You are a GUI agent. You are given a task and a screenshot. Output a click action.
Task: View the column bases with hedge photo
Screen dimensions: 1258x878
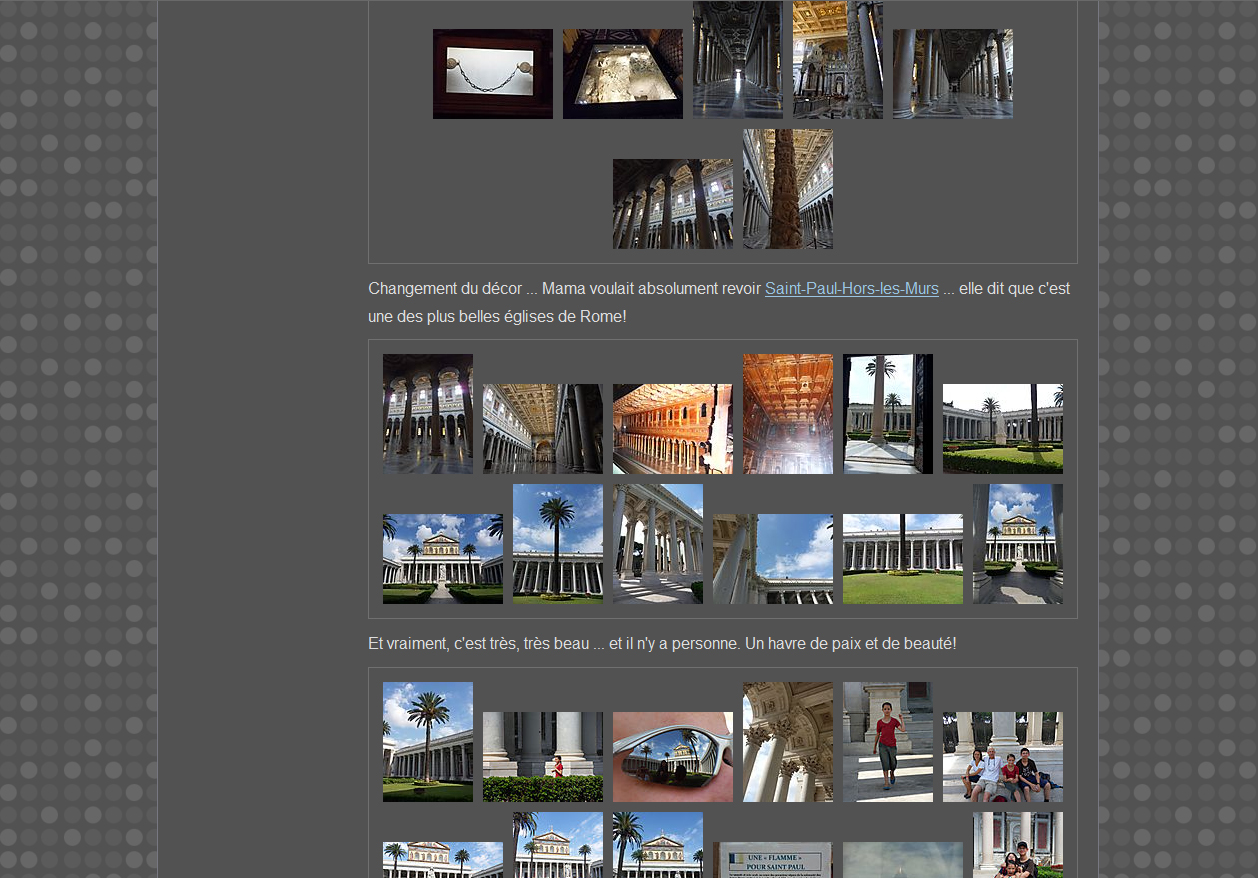click(542, 757)
